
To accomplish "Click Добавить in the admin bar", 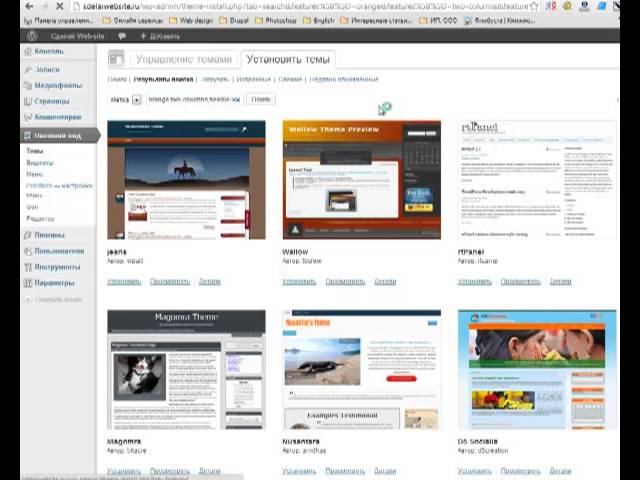I will tap(160, 36).
